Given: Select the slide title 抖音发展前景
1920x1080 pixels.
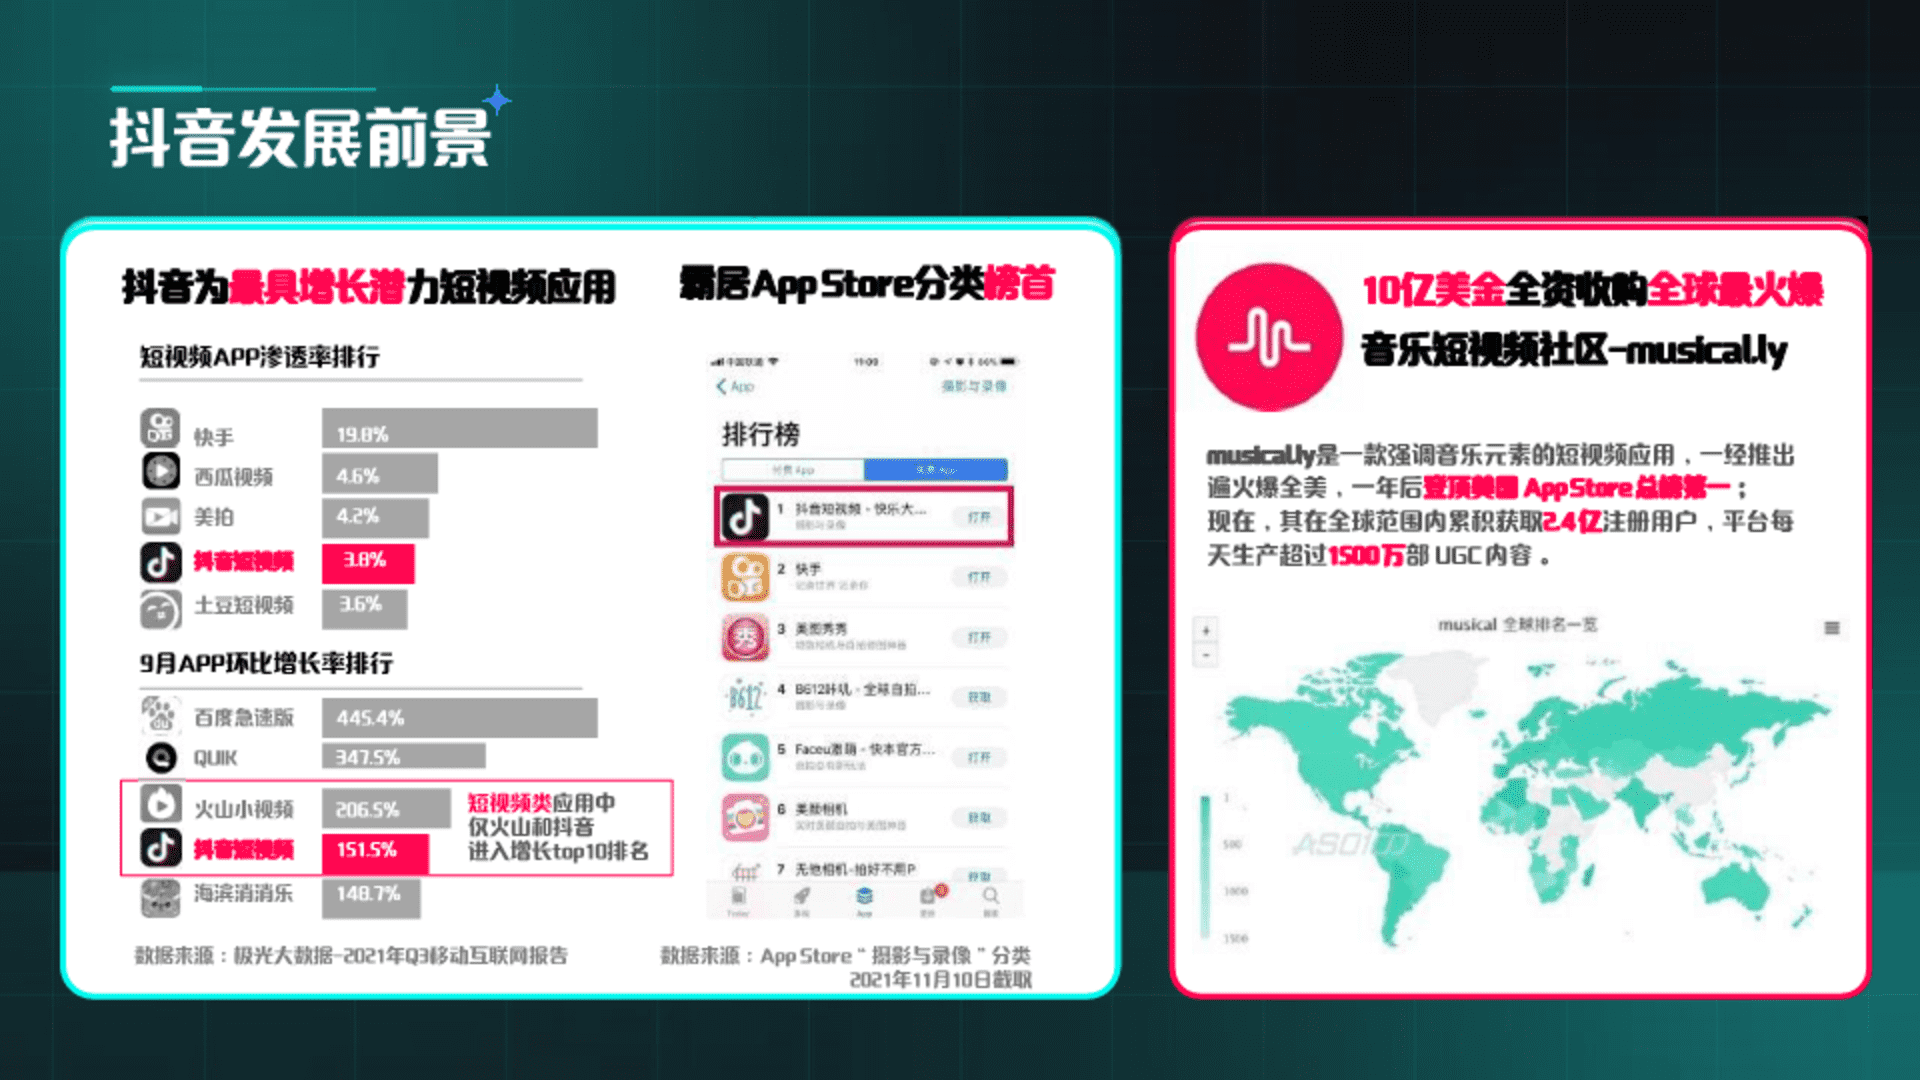Looking at the screenshot, I should coord(300,137).
